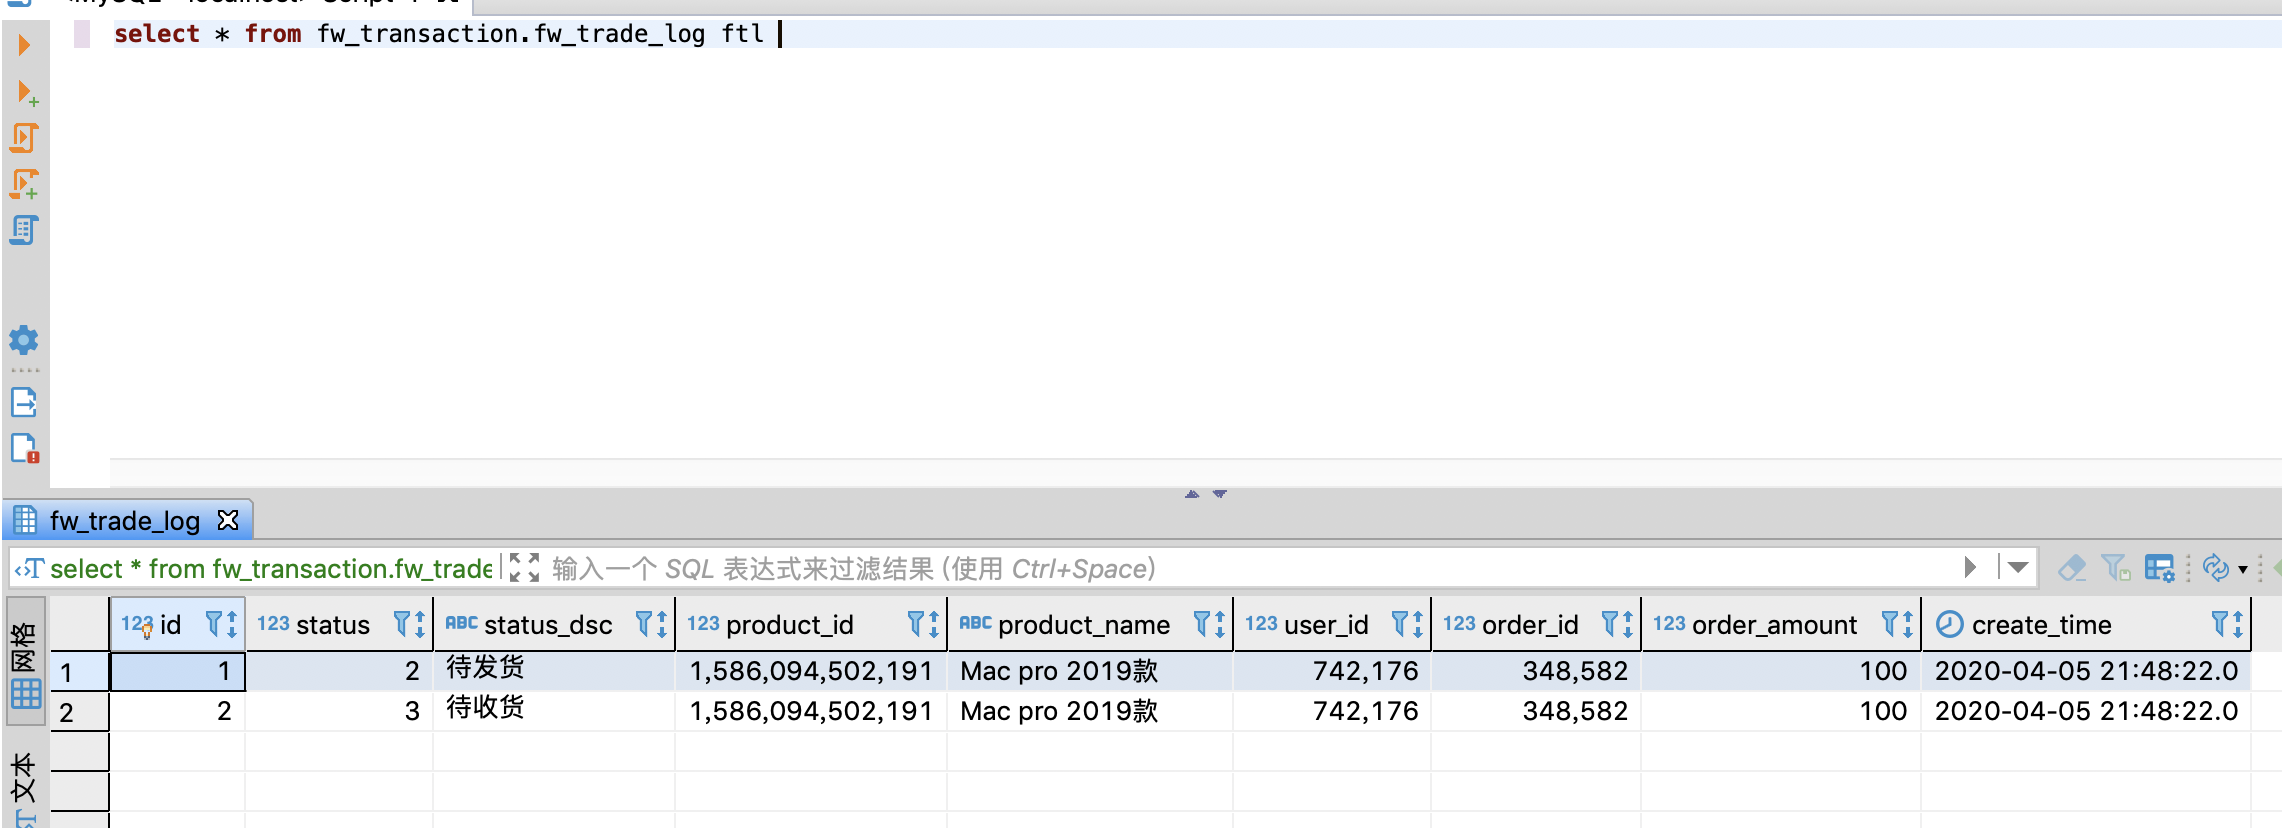Run the SQL statement with the execute icon
Image resolution: width=2282 pixels, height=828 pixels.
coord(24,45)
